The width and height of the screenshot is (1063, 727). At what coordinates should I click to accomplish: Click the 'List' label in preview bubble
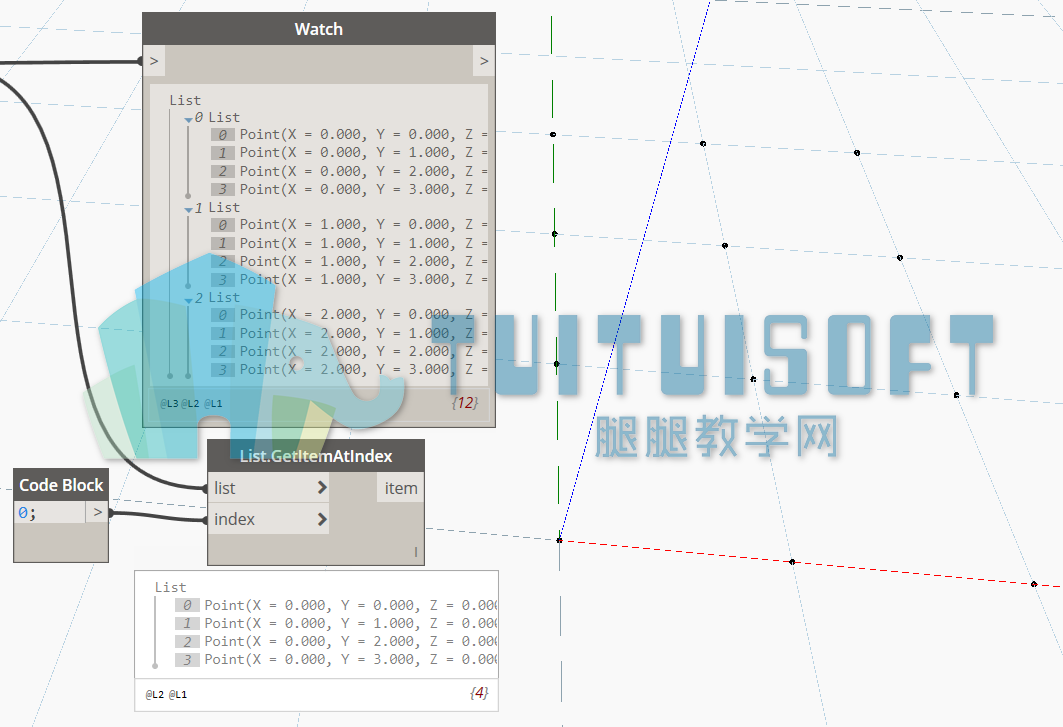tap(170, 587)
